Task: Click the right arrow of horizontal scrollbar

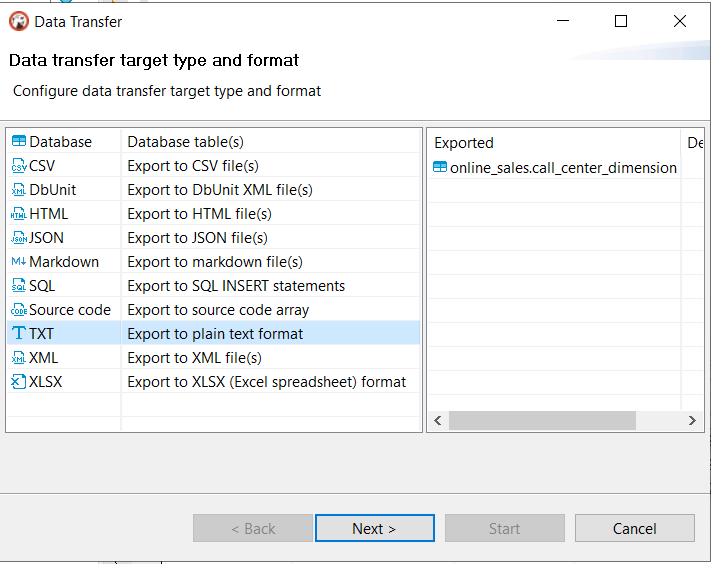Action: coord(692,421)
